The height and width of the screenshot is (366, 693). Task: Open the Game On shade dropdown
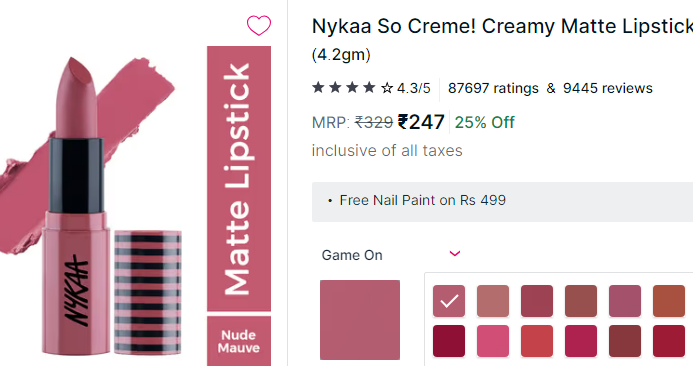[391, 255]
